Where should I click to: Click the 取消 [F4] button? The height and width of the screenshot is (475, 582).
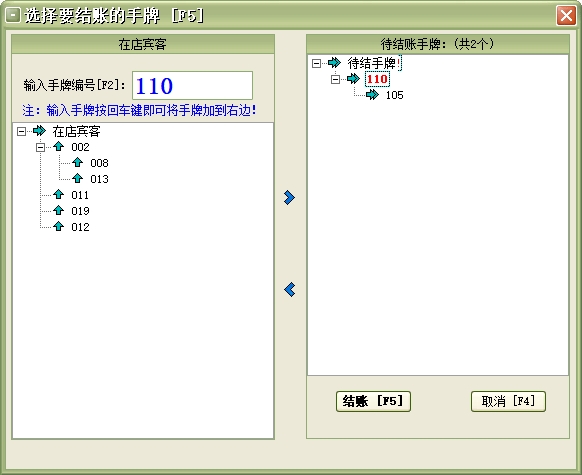pyautogui.click(x=508, y=401)
